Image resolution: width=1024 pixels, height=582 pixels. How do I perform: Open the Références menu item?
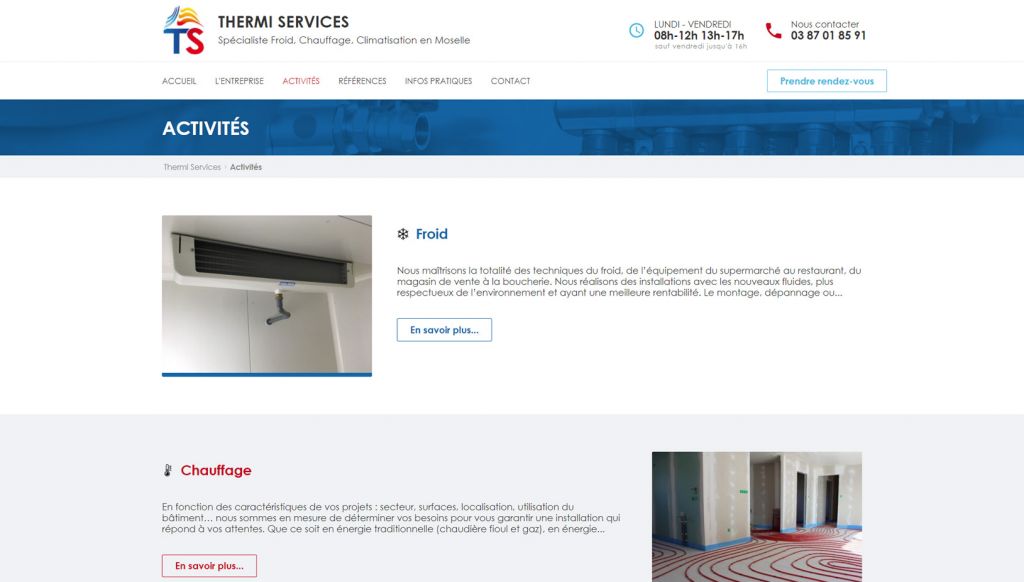tap(362, 81)
